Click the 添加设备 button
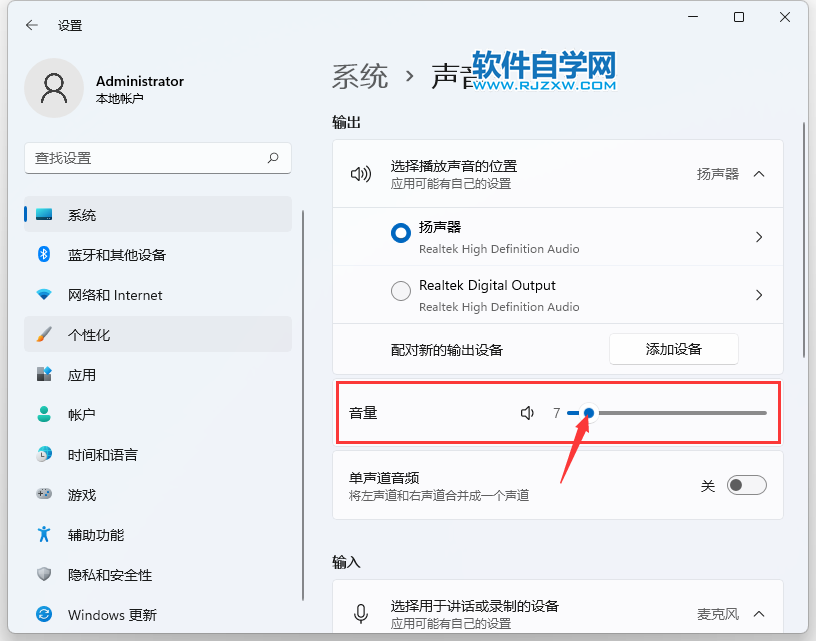816x641 pixels. pyautogui.click(x=673, y=349)
